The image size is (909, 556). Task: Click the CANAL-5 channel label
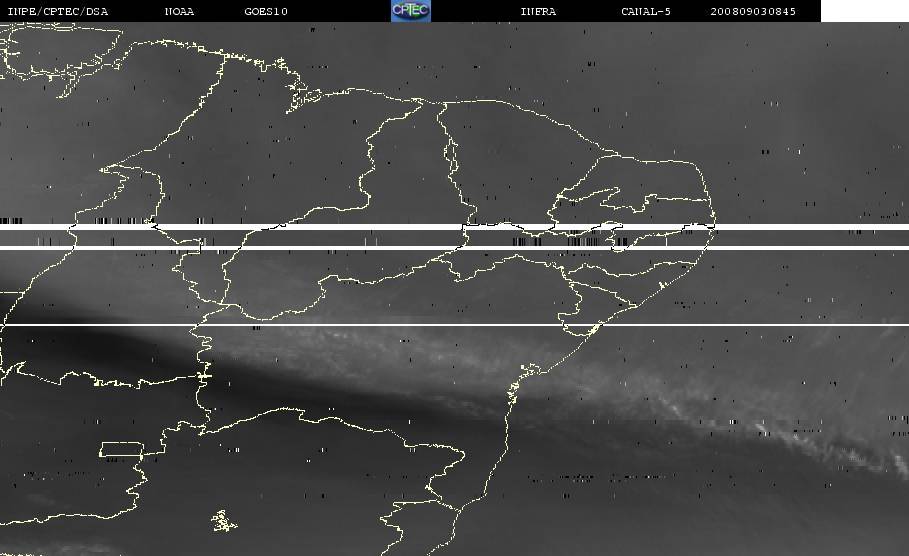[x=646, y=12]
